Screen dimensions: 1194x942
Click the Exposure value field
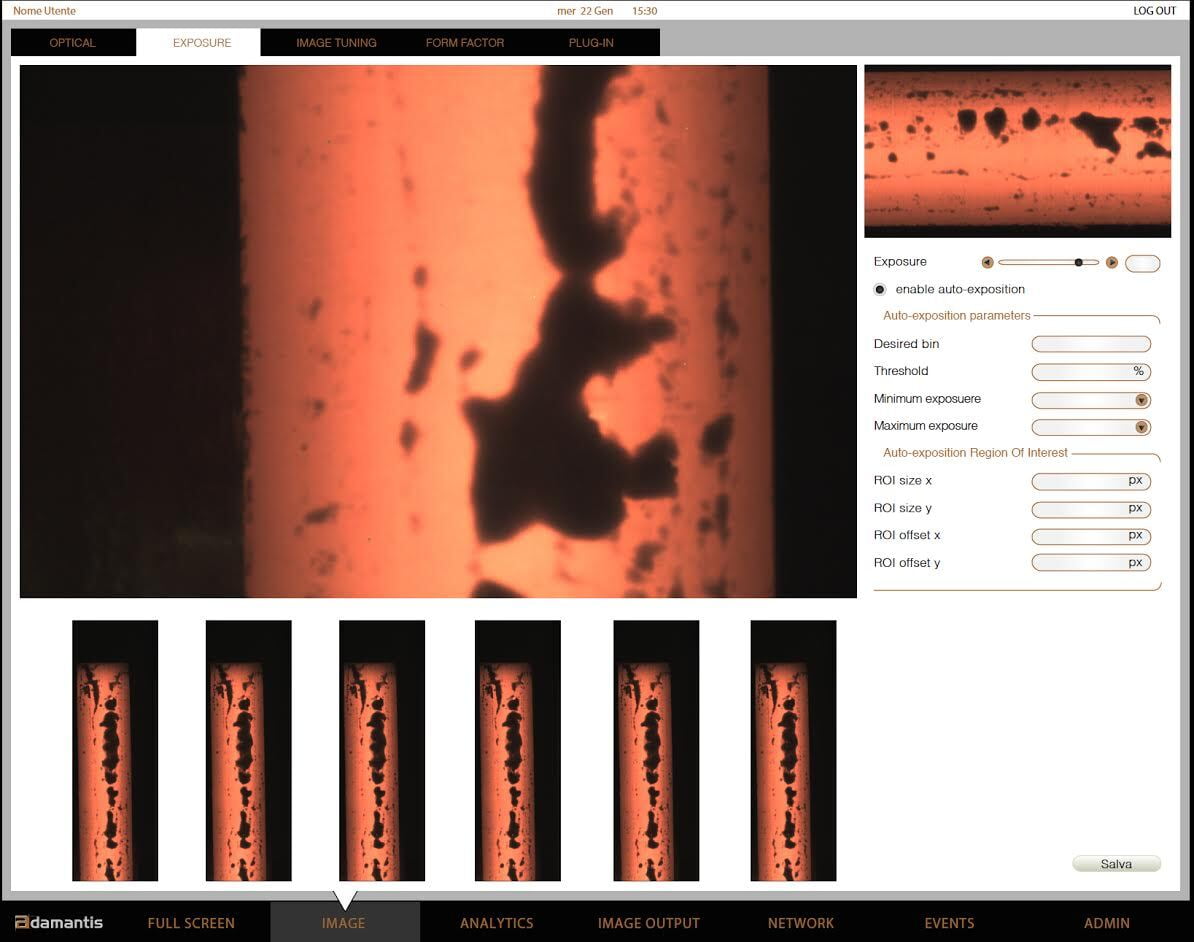pyautogui.click(x=1142, y=263)
